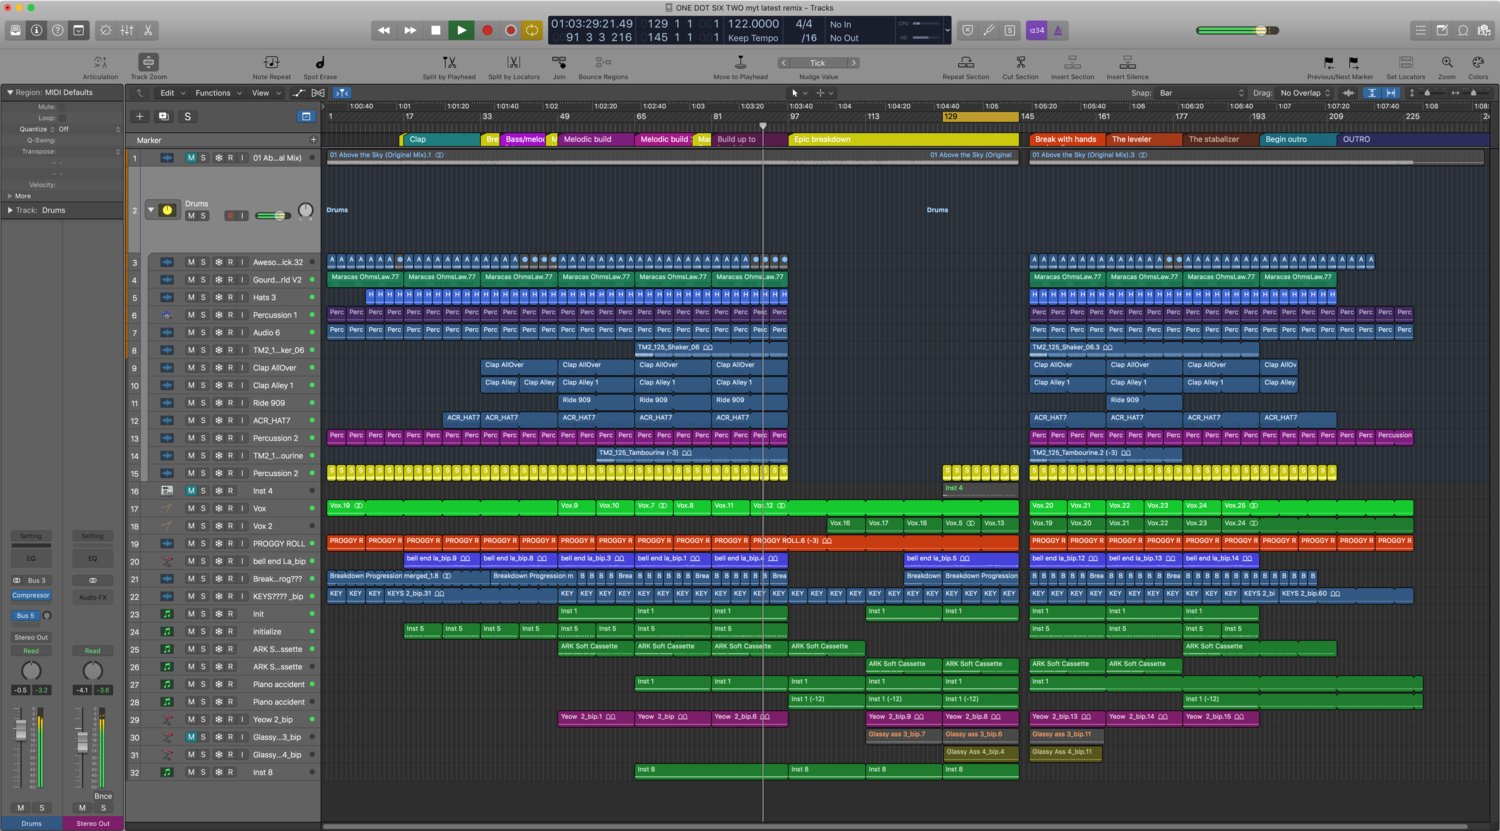Click the Spot Erase toolbar icon
The image size is (1500, 831).
(x=320, y=63)
